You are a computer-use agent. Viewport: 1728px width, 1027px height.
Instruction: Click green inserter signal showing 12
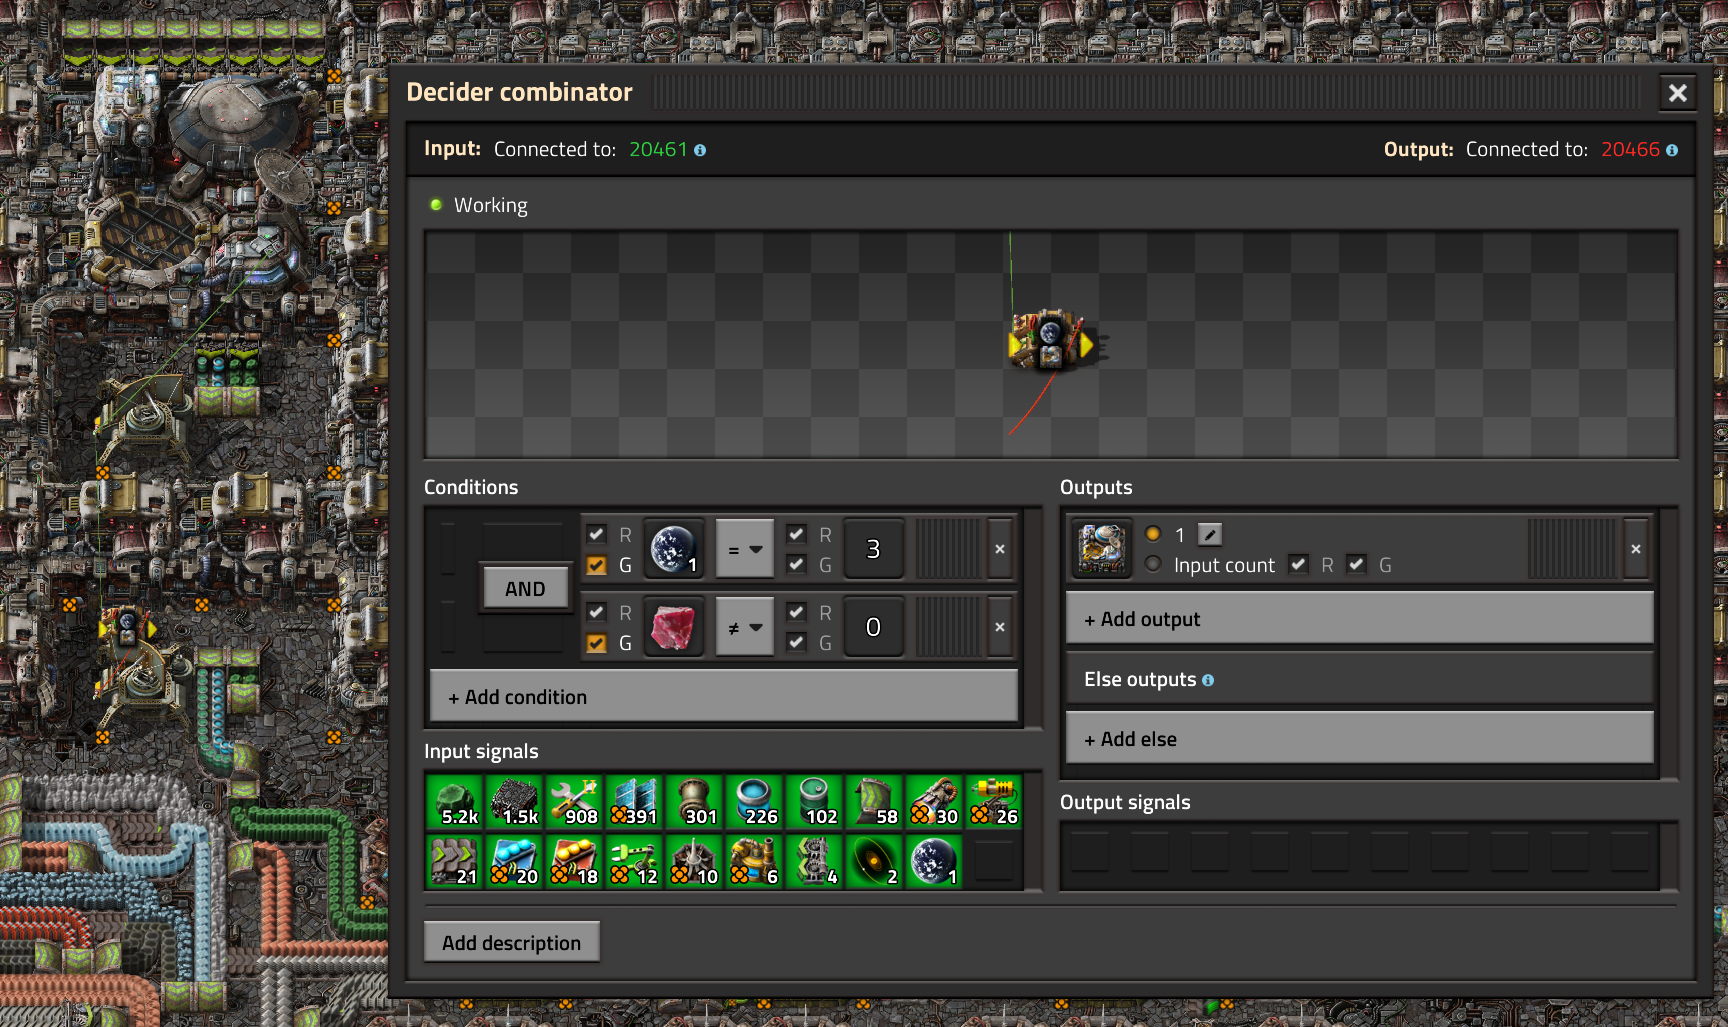click(x=634, y=861)
